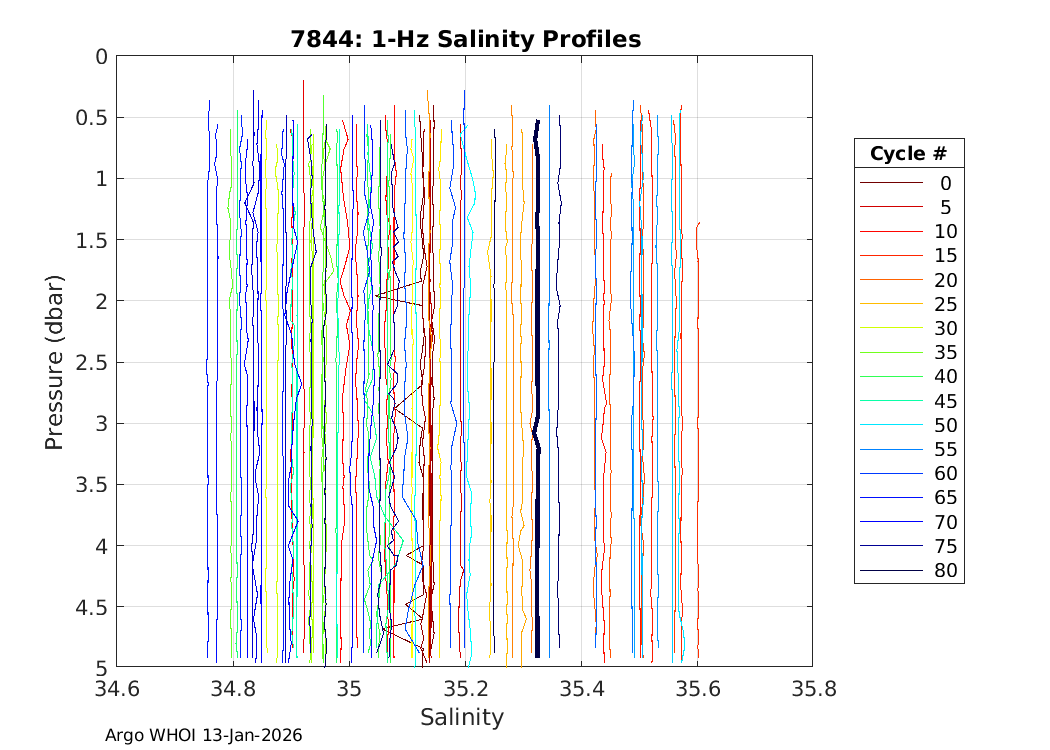Click the 'Argo WHOI 13-Jan-2026' footer text
The image size is (1050, 750).
[x=204, y=736]
